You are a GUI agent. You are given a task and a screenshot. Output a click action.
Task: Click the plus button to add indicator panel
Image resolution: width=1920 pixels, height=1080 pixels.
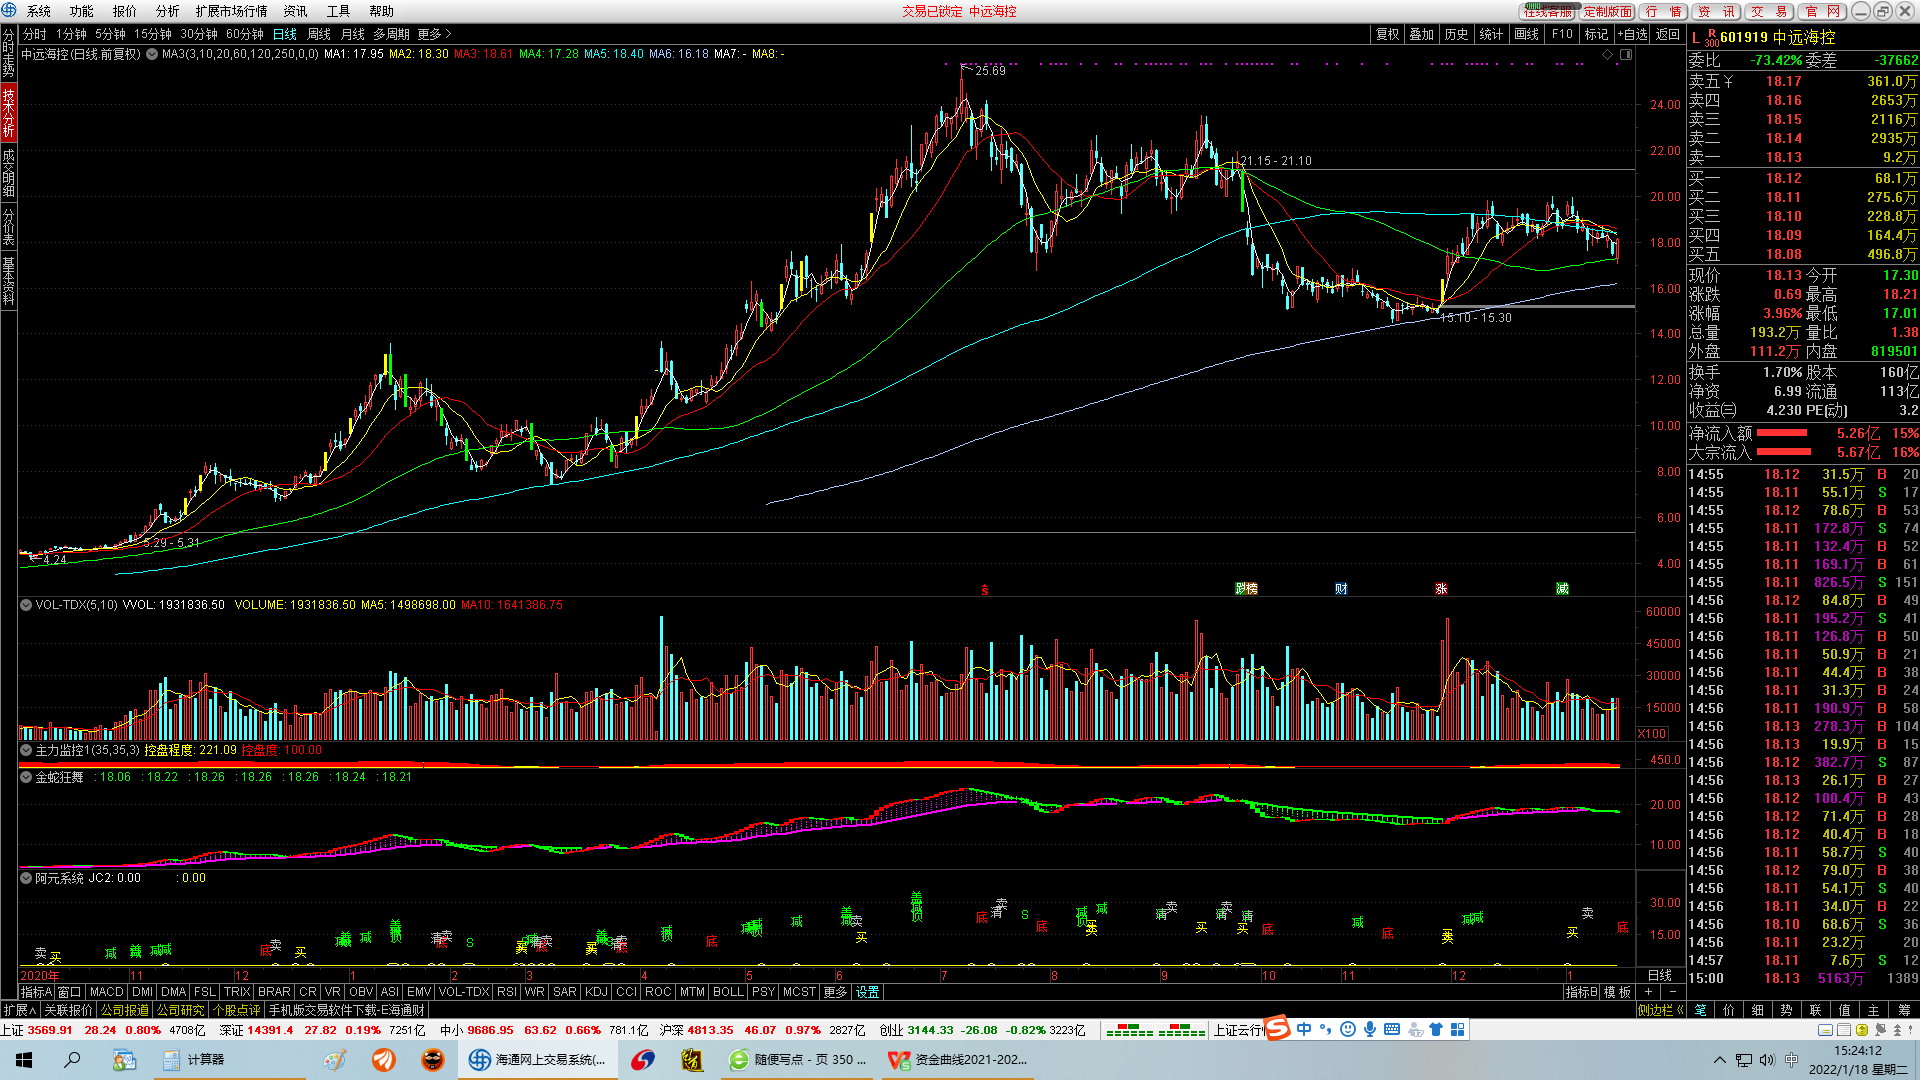[x=1648, y=992]
